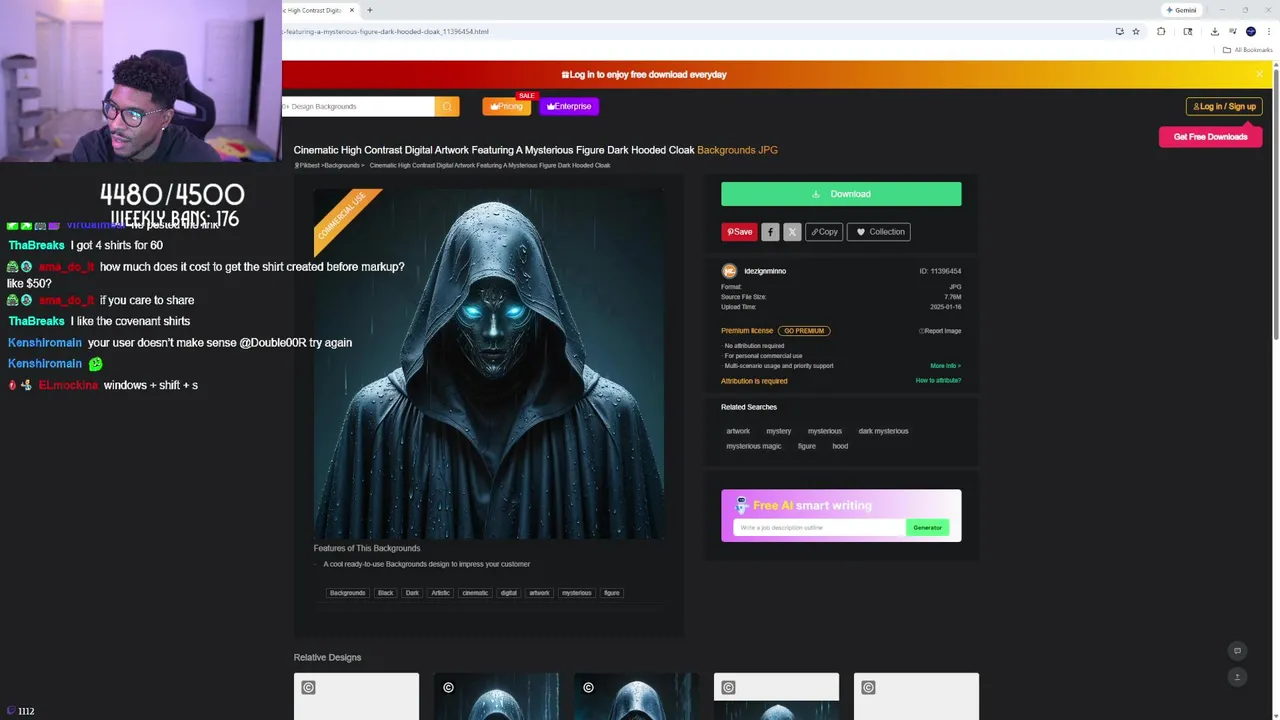The image size is (1280, 720).
Task: Open the Log in / Sign up dialog
Action: click(x=1224, y=106)
